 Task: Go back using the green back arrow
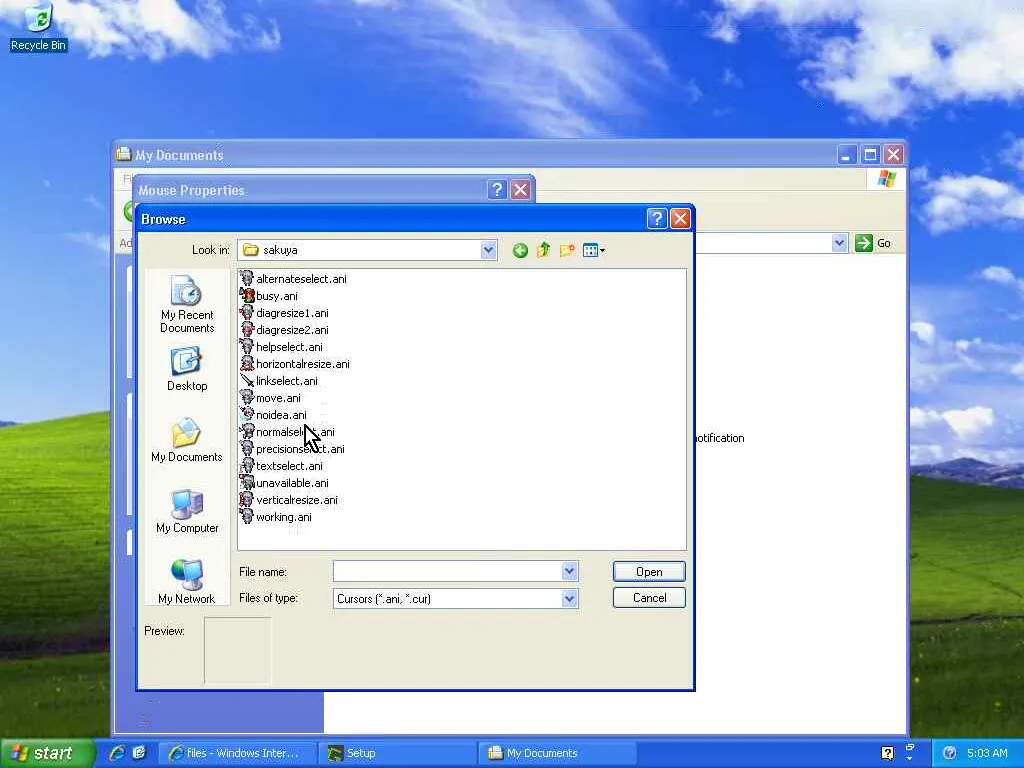point(520,250)
